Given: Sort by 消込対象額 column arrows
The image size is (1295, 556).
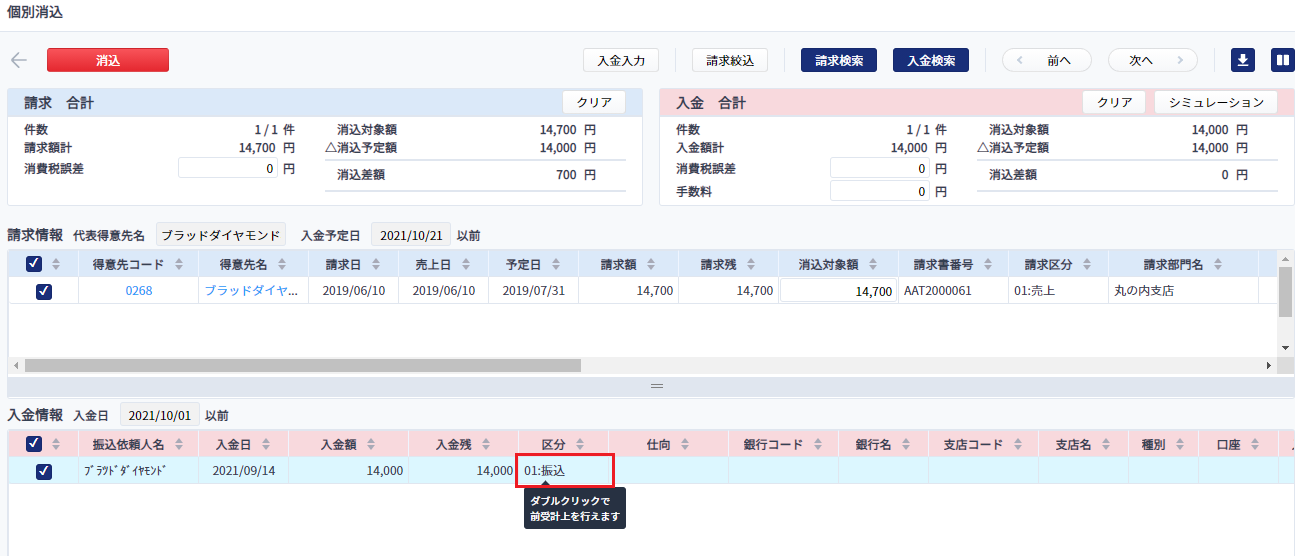Looking at the screenshot, I should pyautogui.click(x=874, y=264).
